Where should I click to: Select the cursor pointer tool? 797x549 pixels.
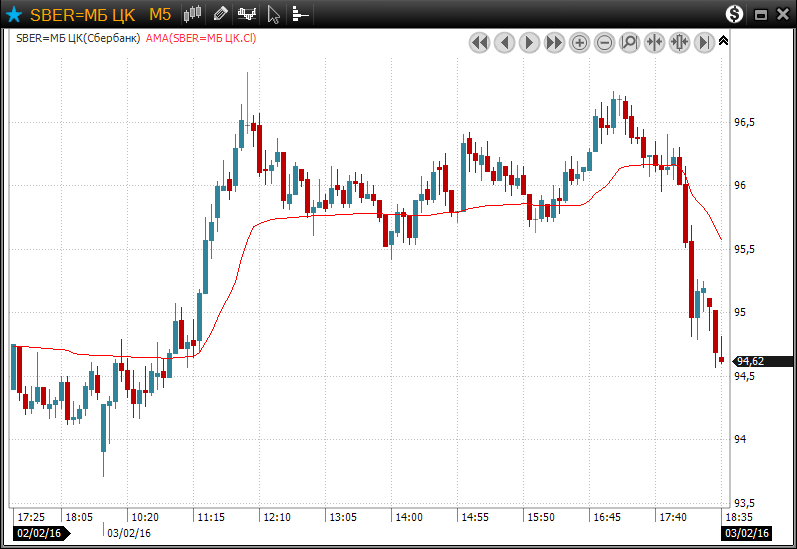(x=273, y=14)
